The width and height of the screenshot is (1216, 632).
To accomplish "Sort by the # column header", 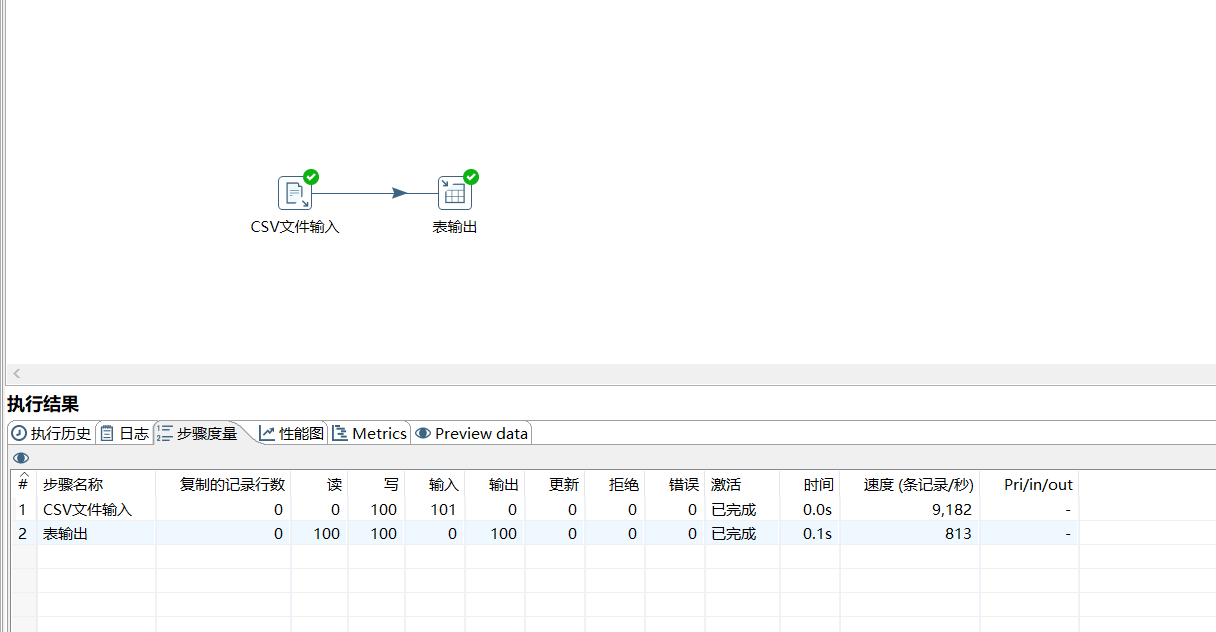I will (x=23, y=484).
